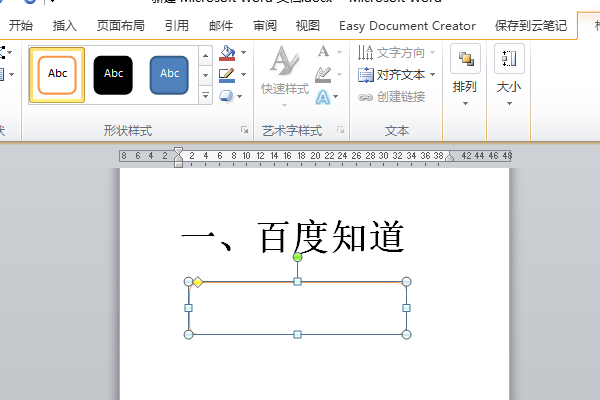This screenshot has width=600, height=400.
Task: Open the 快速样式 WordArt gallery
Action: pos(284,77)
